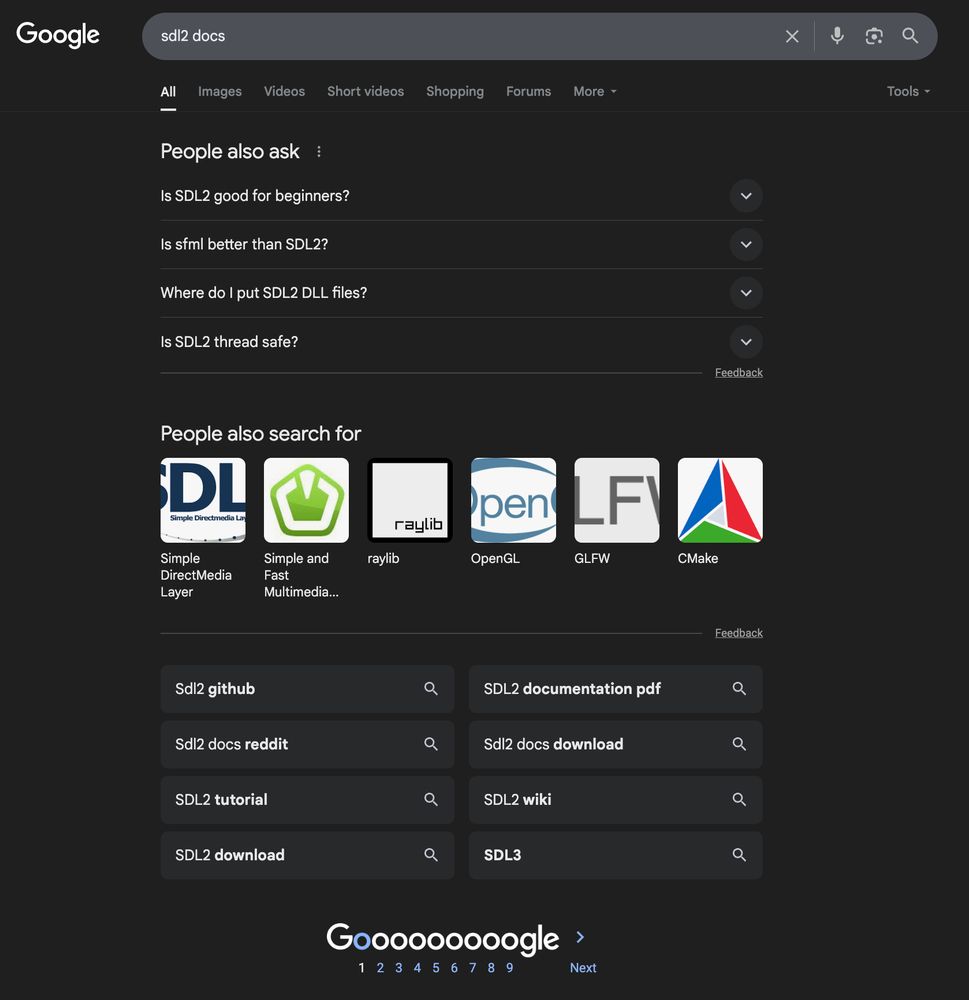Go to results page 7
The height and width of the screenshot is (1000, 969).
click(473, 967)
